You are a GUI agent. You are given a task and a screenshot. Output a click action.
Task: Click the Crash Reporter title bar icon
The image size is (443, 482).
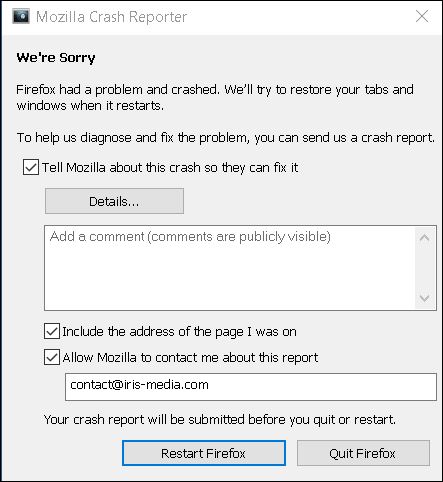click(21, 16)
